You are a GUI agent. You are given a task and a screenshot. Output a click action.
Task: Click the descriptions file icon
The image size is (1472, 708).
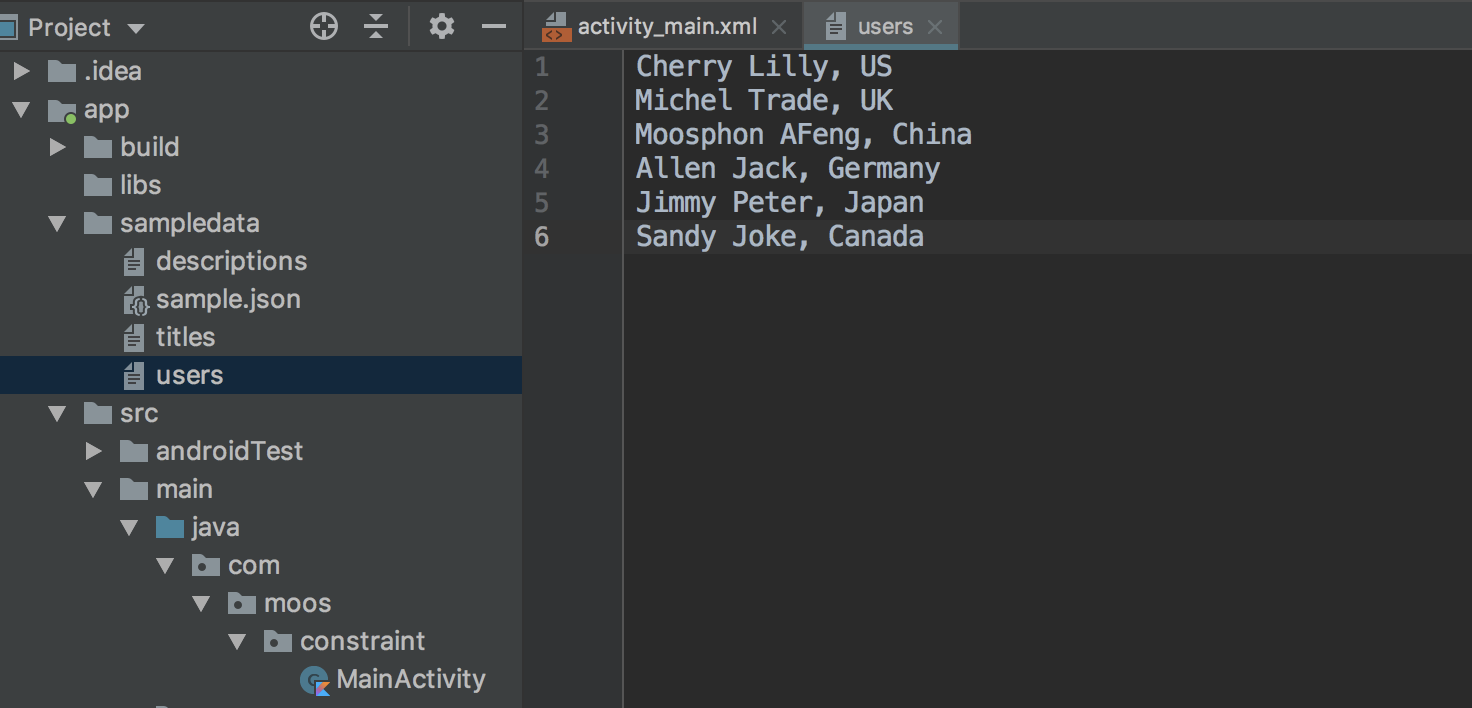(x=134, y=262)
